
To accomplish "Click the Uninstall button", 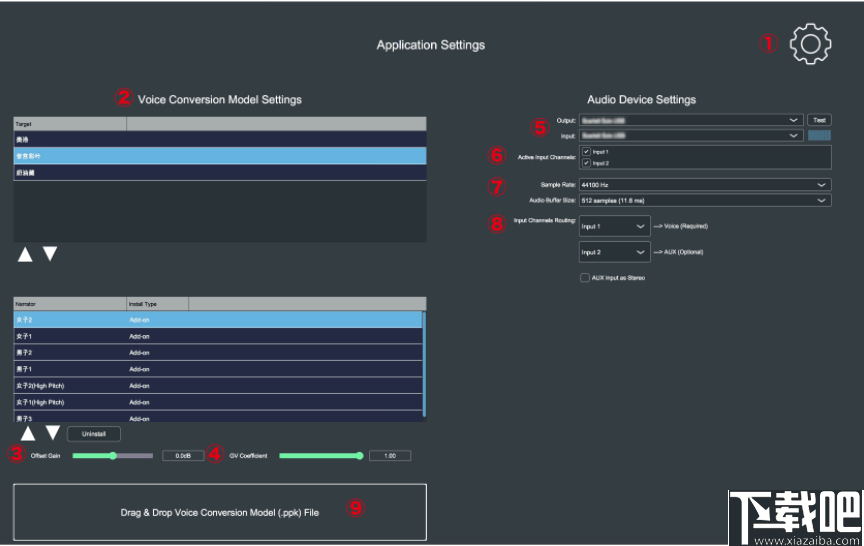I will point(94,434).
